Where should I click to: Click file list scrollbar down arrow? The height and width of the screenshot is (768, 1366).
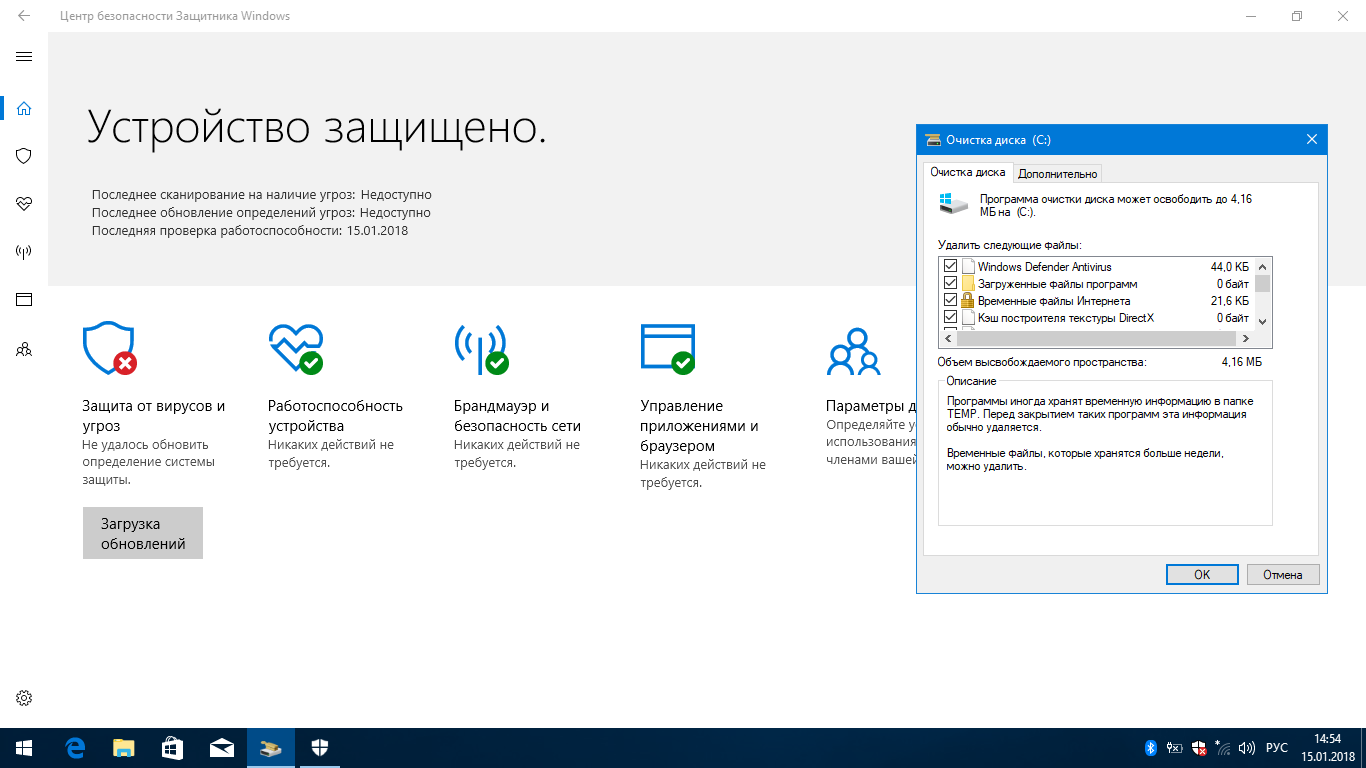pyautogui.click(x=1262, y=321)
